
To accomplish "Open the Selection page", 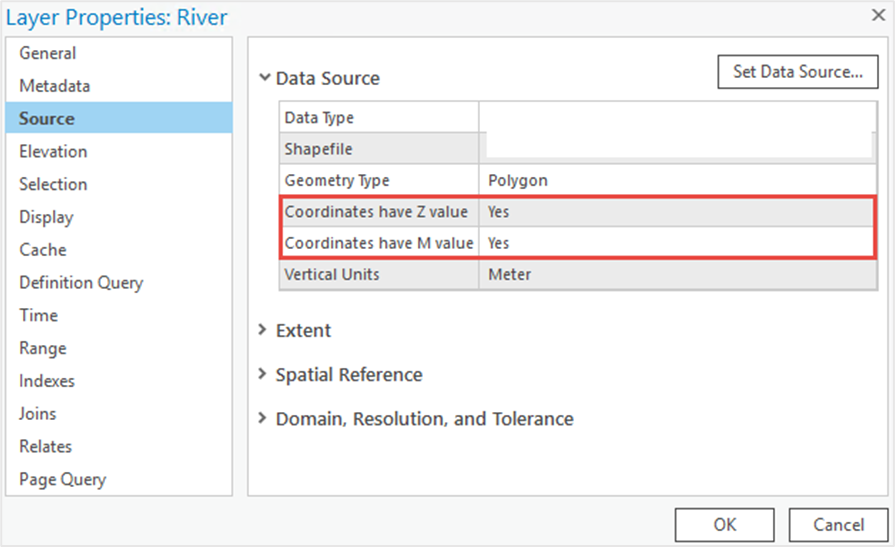I will click(53, 184).
